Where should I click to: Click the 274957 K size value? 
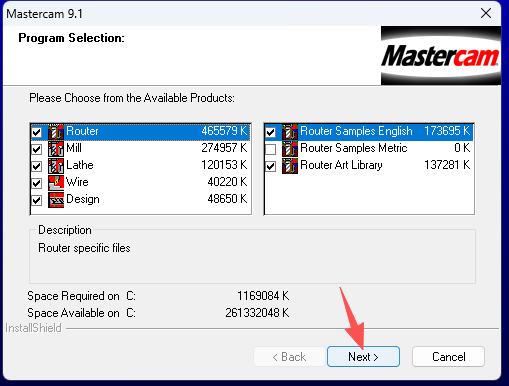(x=224, y=148)
